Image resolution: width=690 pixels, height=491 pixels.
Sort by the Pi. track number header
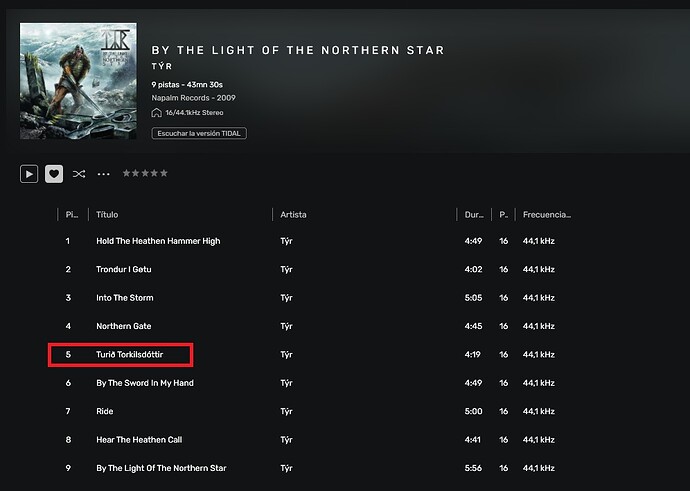(71, 215)
